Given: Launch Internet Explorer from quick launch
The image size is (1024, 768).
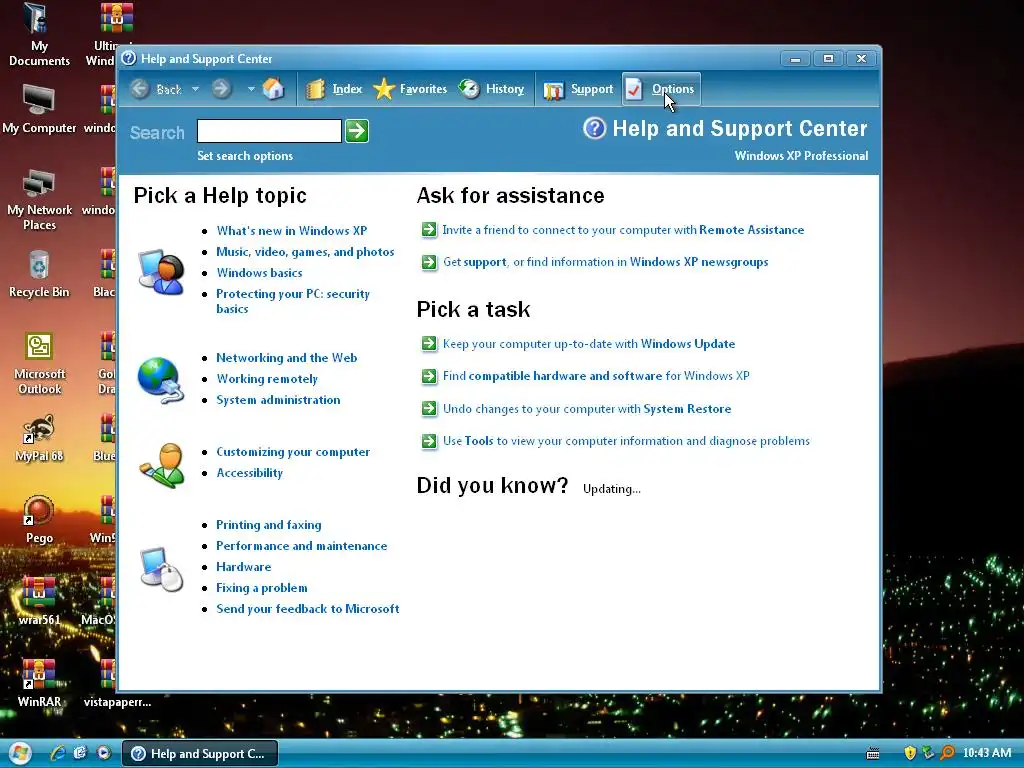Looking at the screenshot, I should (x=57, y=753).
